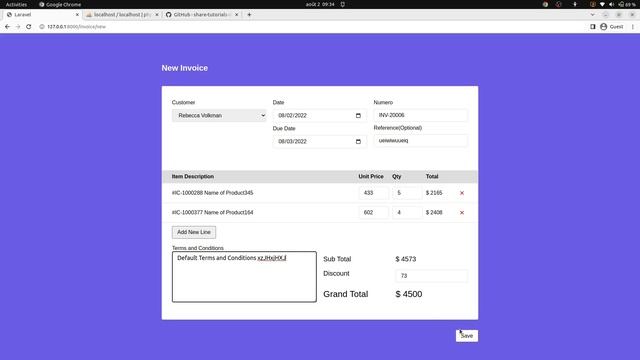Close the Laravel tab

[77, 15]
